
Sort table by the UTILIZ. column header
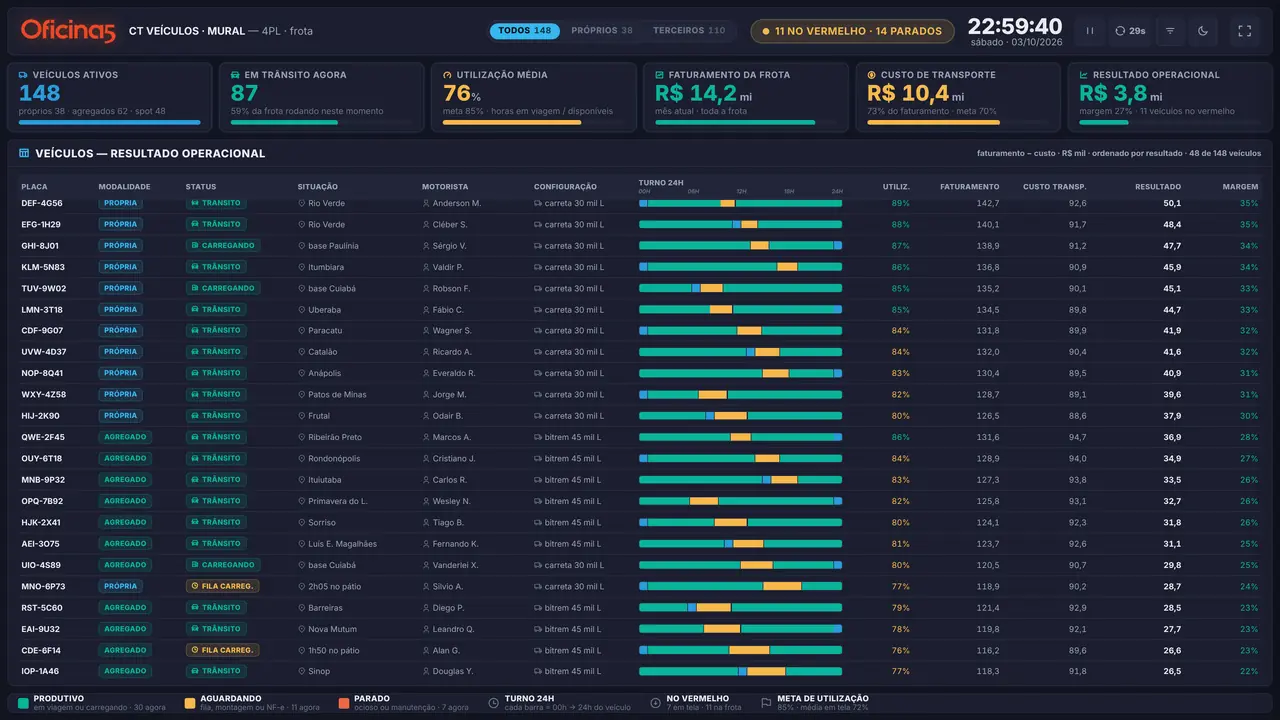896,187
